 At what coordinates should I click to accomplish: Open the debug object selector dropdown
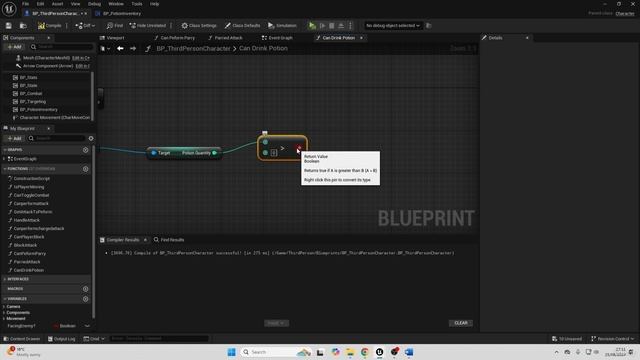pyautogui.click(x=393, y=26)
